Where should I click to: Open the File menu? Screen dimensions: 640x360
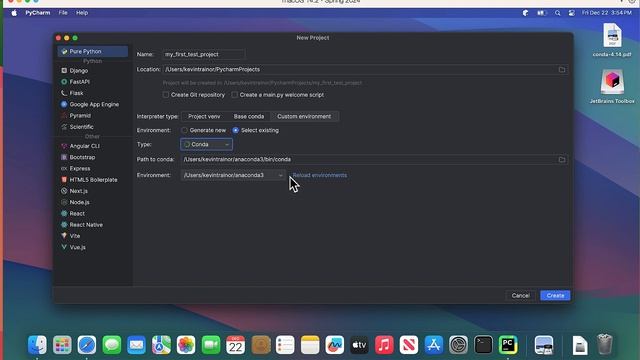(x=63, y=13)
